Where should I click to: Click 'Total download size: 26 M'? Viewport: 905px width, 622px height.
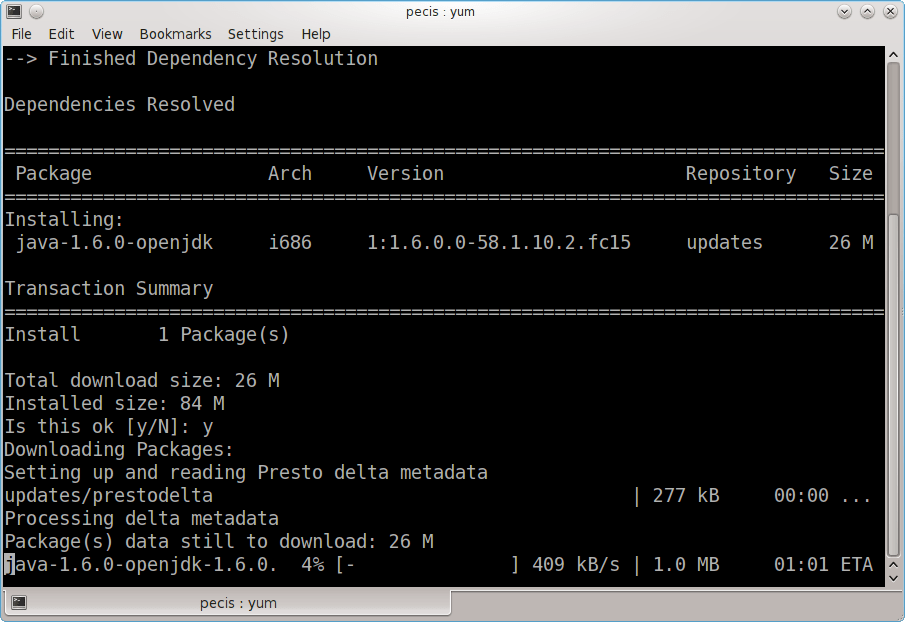pos(142,381)
